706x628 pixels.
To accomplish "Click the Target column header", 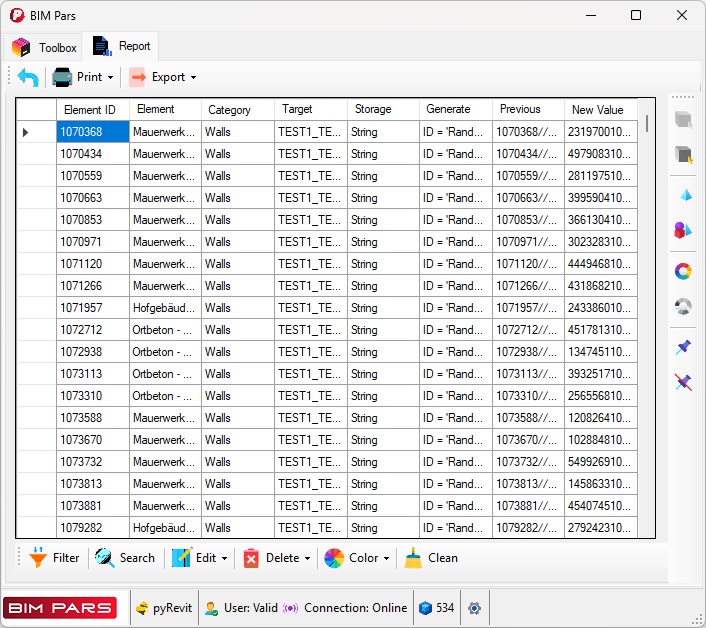I will coord(311,109).
